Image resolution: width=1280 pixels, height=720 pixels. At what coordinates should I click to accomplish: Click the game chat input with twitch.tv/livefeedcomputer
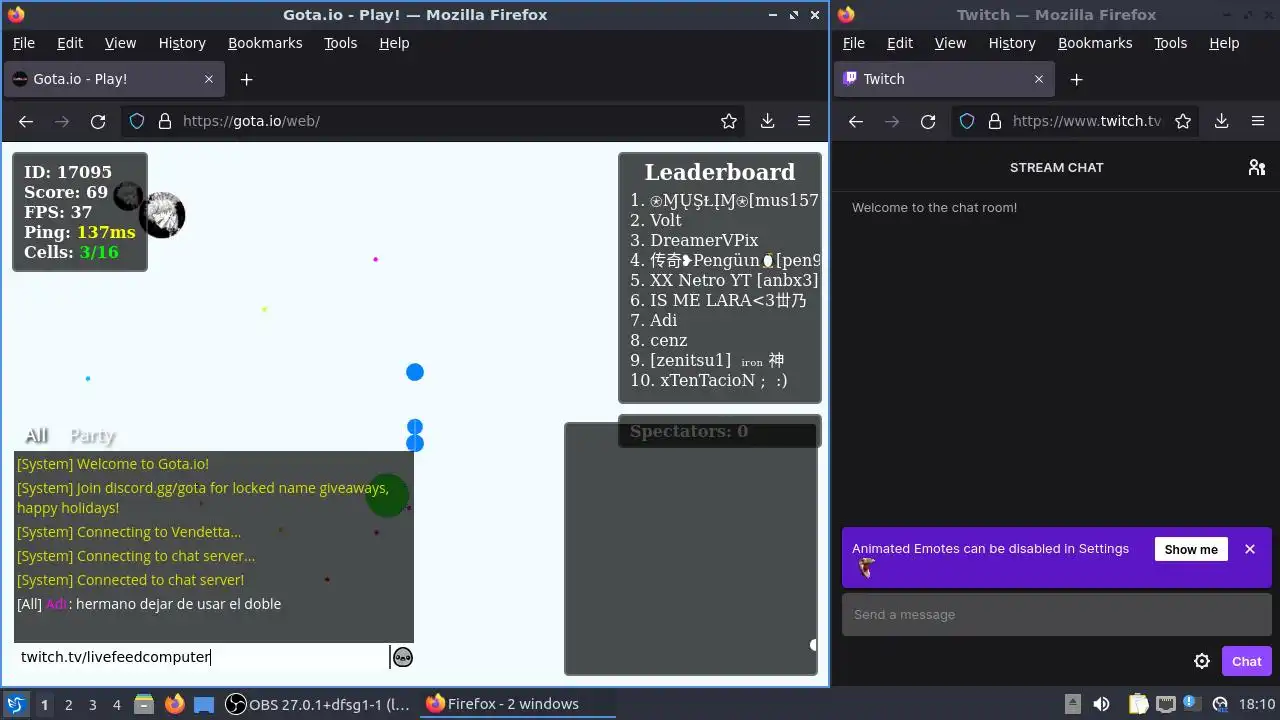[202, 657]
